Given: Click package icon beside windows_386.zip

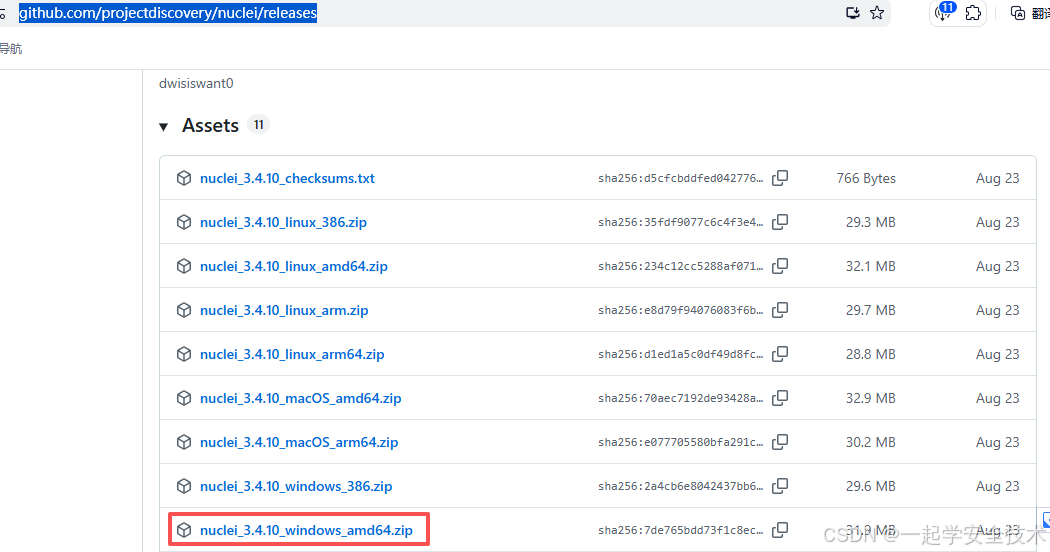Looking at the screenshot, I should (x=183, y=486).
